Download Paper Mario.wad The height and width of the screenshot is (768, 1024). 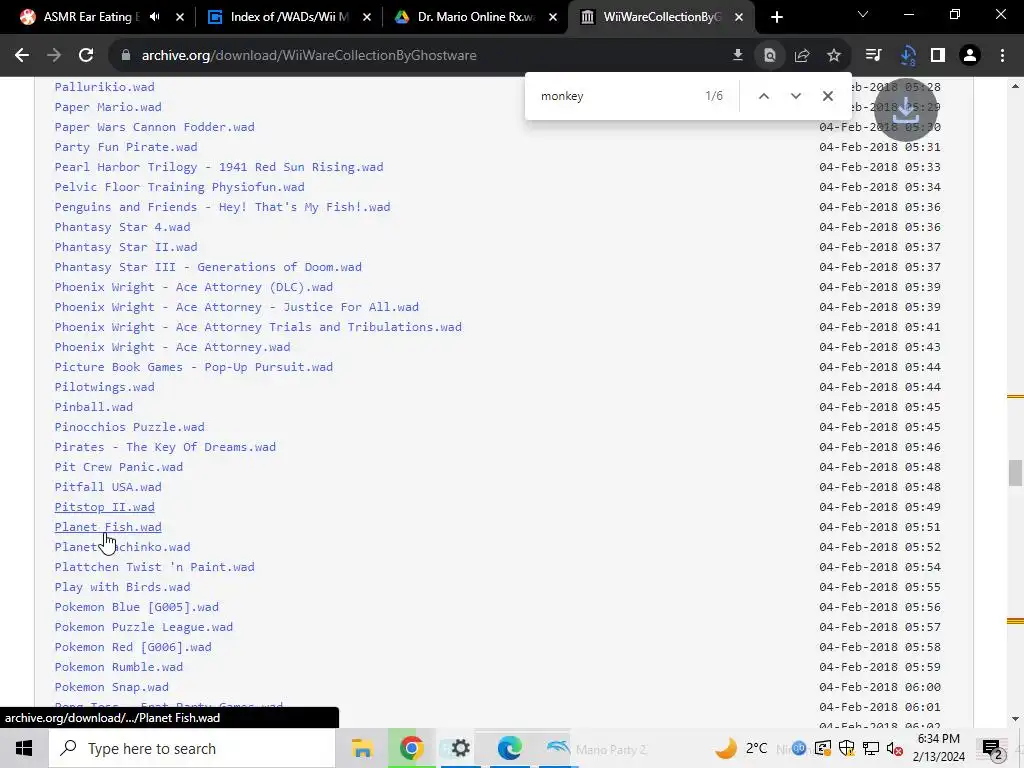pyautogui.click(x=108, y=107)
